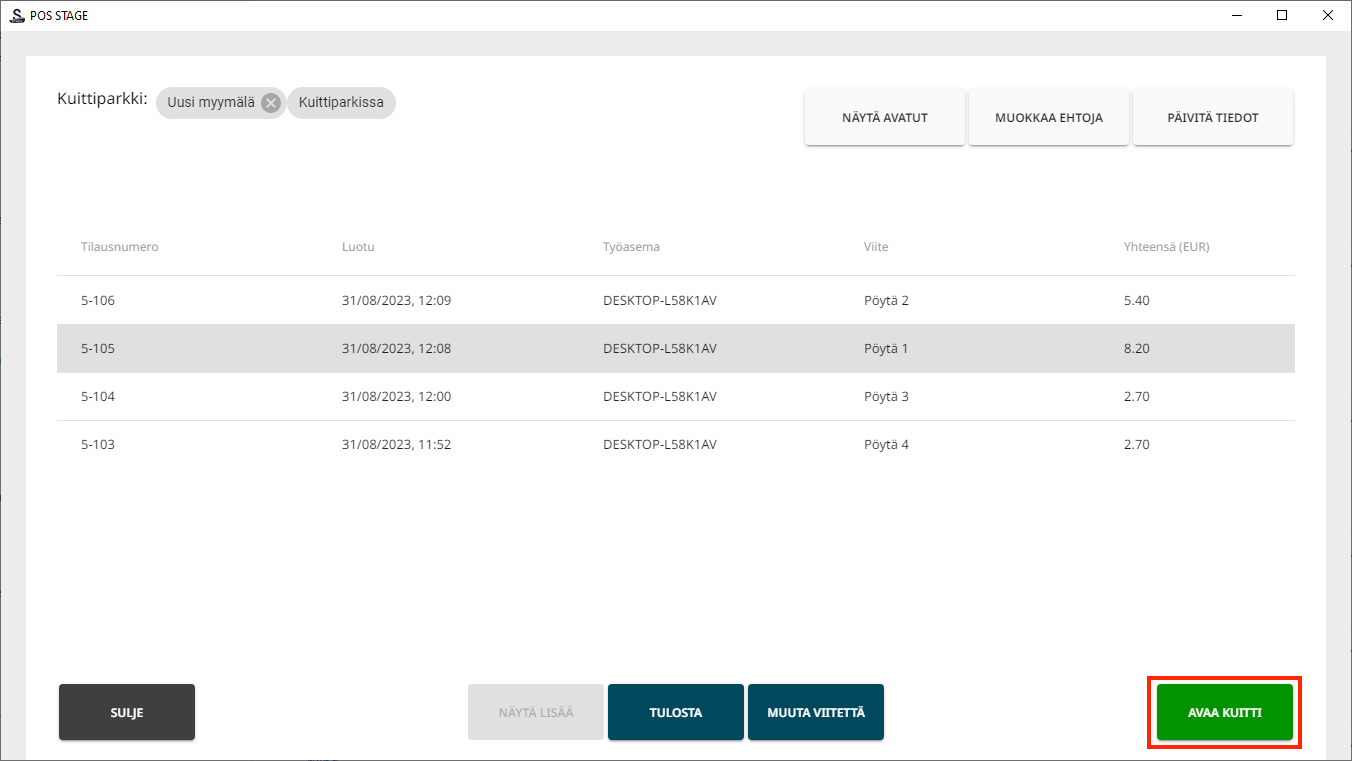Minimize the POS STAGE window

1236,15
